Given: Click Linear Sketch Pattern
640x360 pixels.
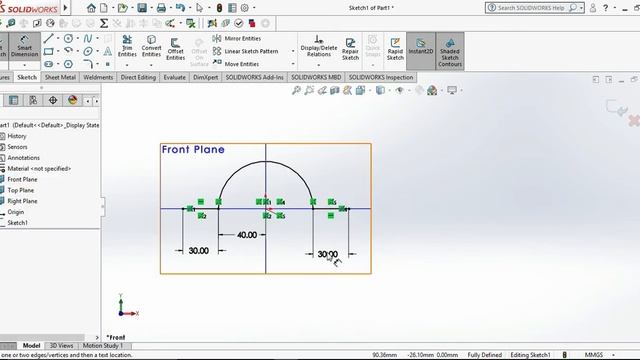Looking at the screenshot, I should coord(245,51).
